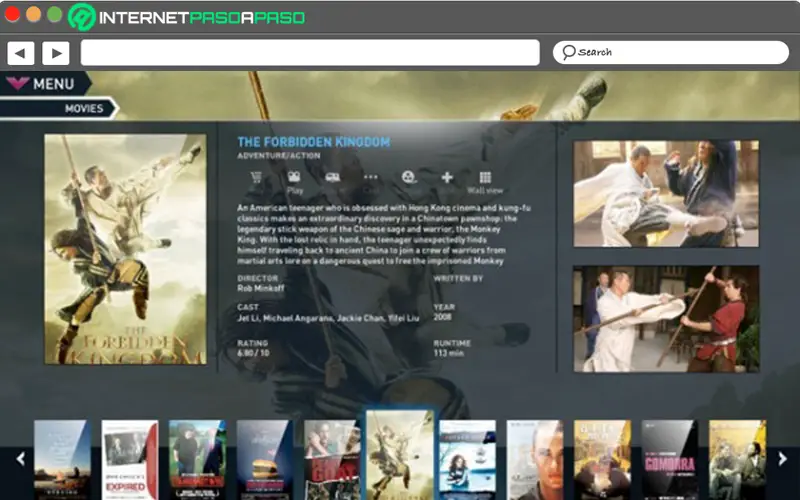Viewport: 800px width, 500px height.
Task: Click the macOS green maximize button
Action: [x=55, y=15]
